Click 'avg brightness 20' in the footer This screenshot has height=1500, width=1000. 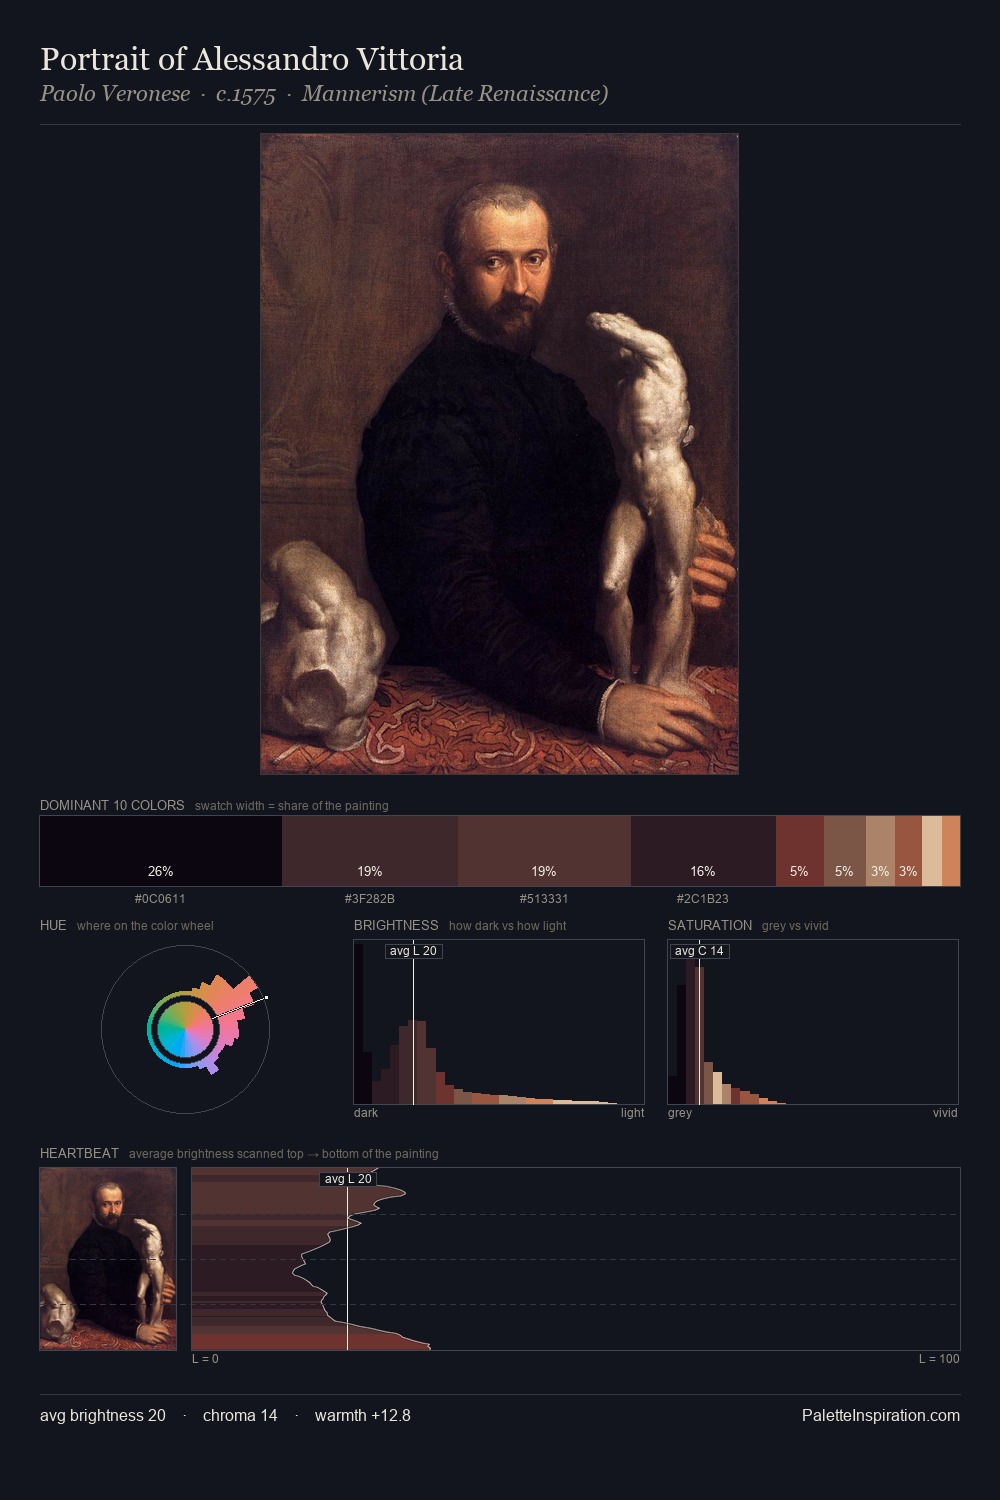[103, 1415]
